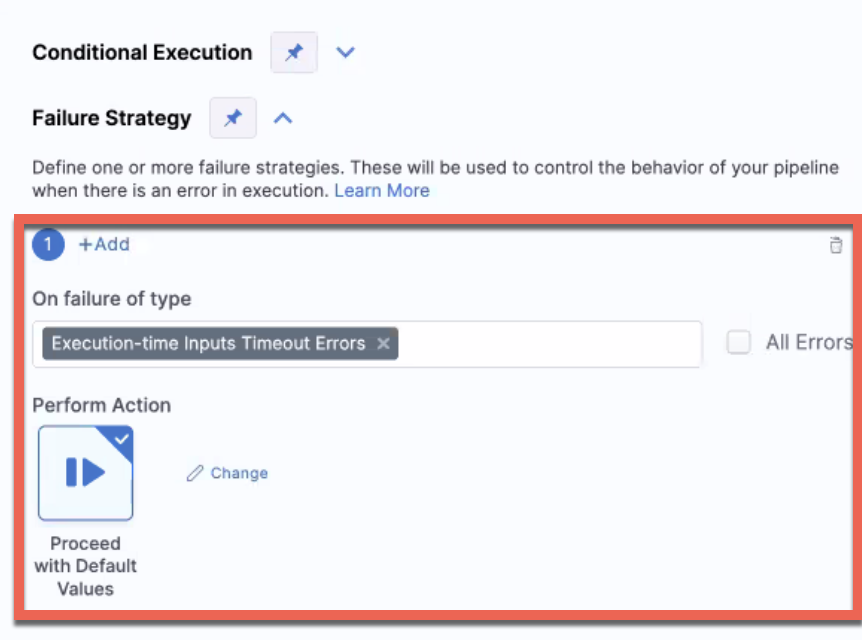Click the Change action link text

click(239, 473)
